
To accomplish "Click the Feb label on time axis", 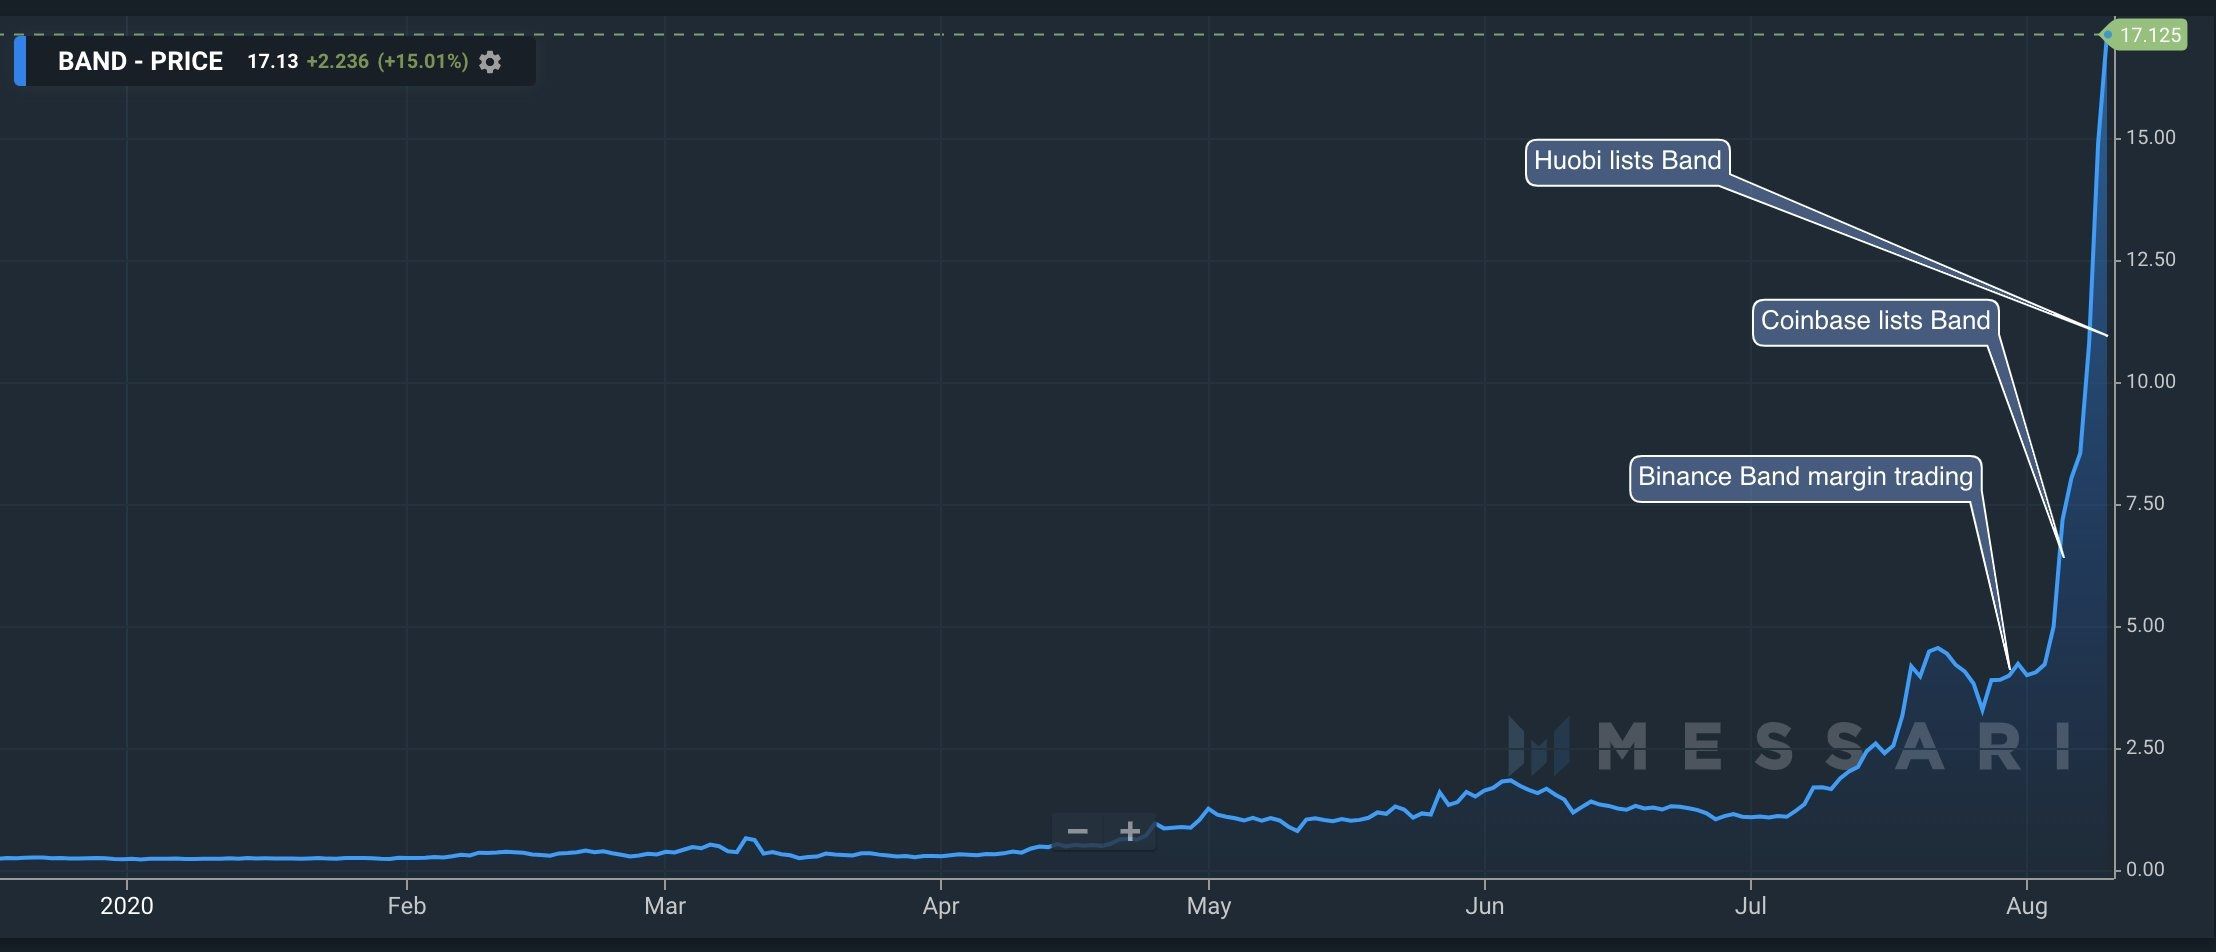I will click(x=406, y=906).
